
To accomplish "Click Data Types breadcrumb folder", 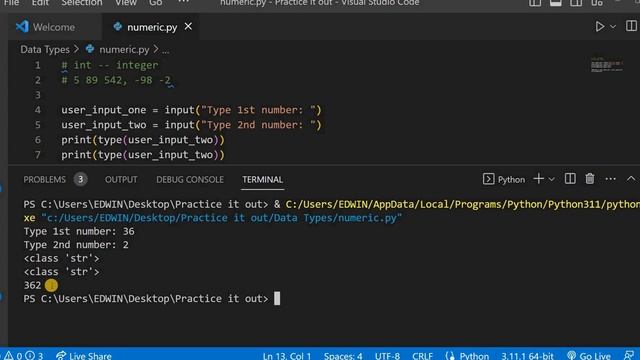I will pyautogui.click(x=45, y=50).
